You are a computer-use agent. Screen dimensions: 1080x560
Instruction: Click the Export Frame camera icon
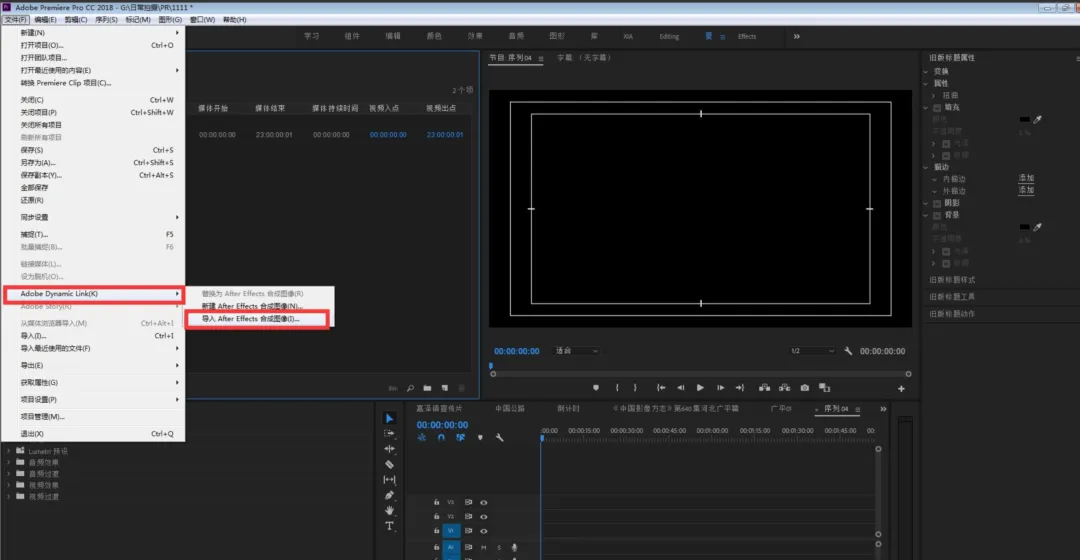pyautogui.click(x=805, y=388)
